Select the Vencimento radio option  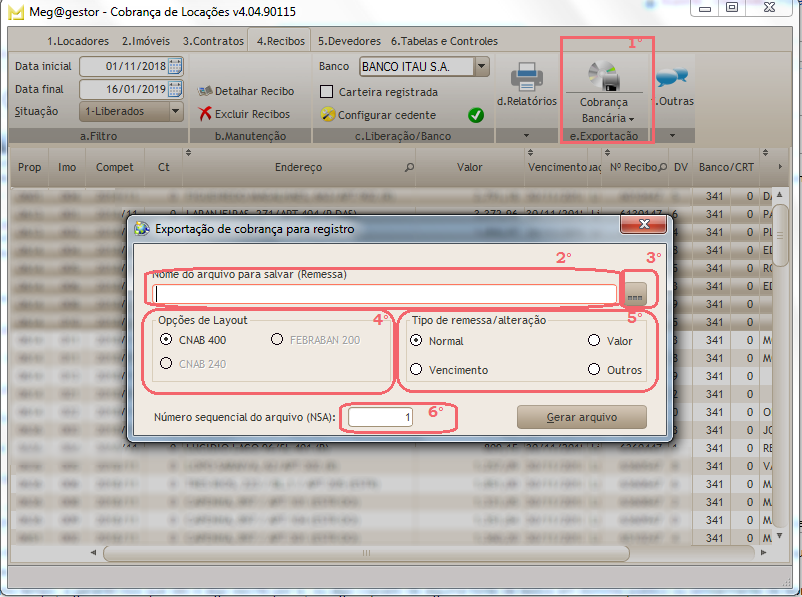(416, 370)
